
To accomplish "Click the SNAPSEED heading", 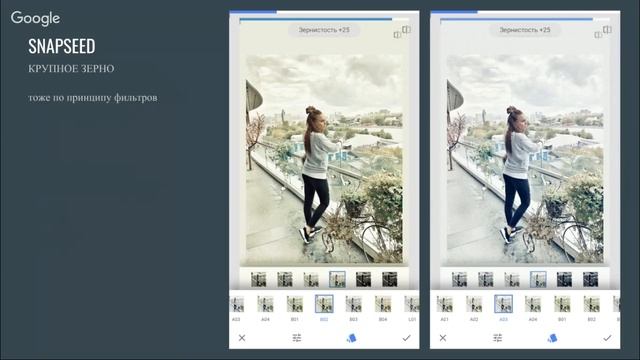I will click(62, 46).
